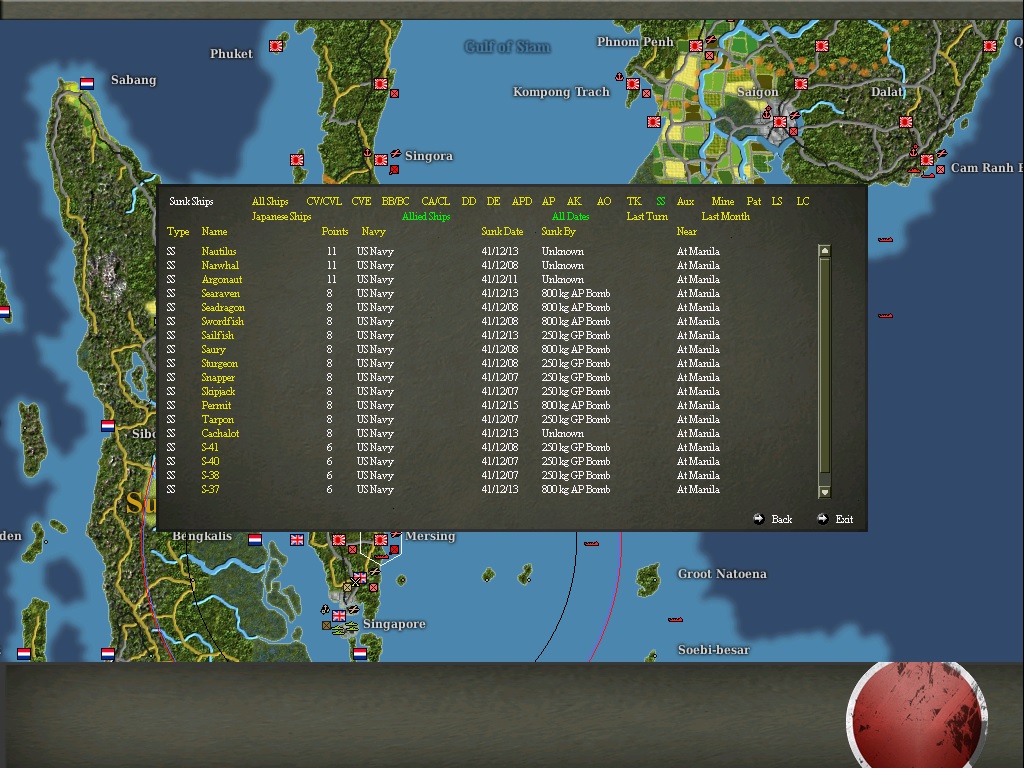The width and height of the screenshot is (1027, 770).
Task: Show ships sunk Last Month
Action: point(726,217)
